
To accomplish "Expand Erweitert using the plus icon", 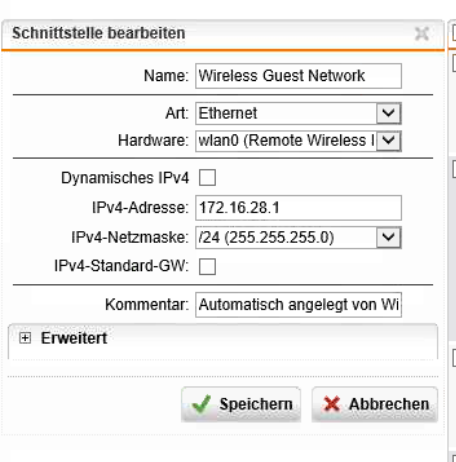I will click(x=25, y=338).
